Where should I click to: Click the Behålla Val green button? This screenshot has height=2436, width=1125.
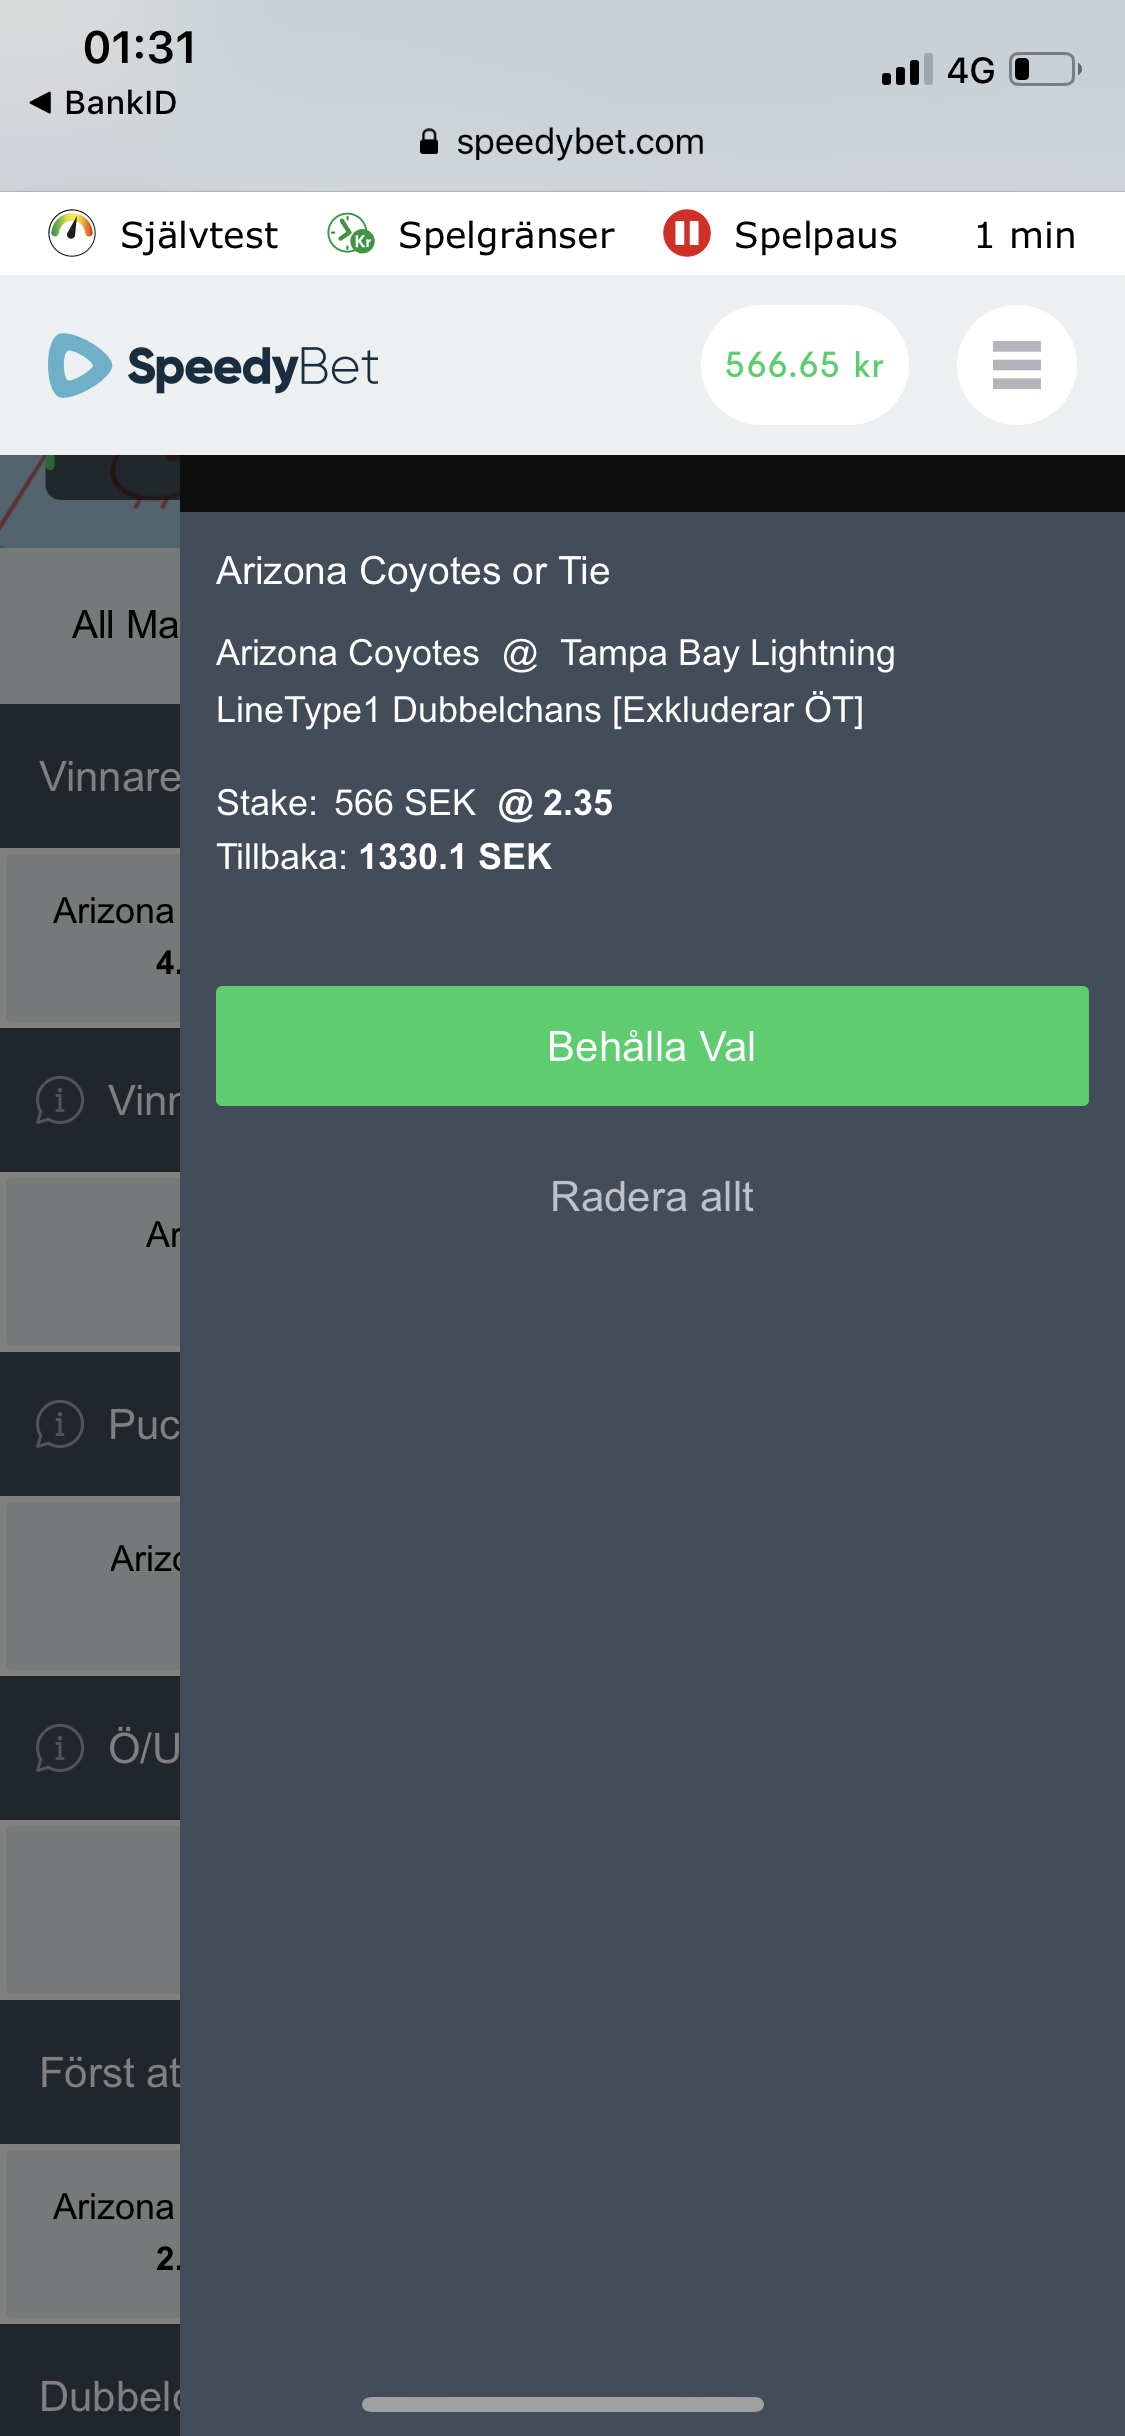(x=652, y=1046)
